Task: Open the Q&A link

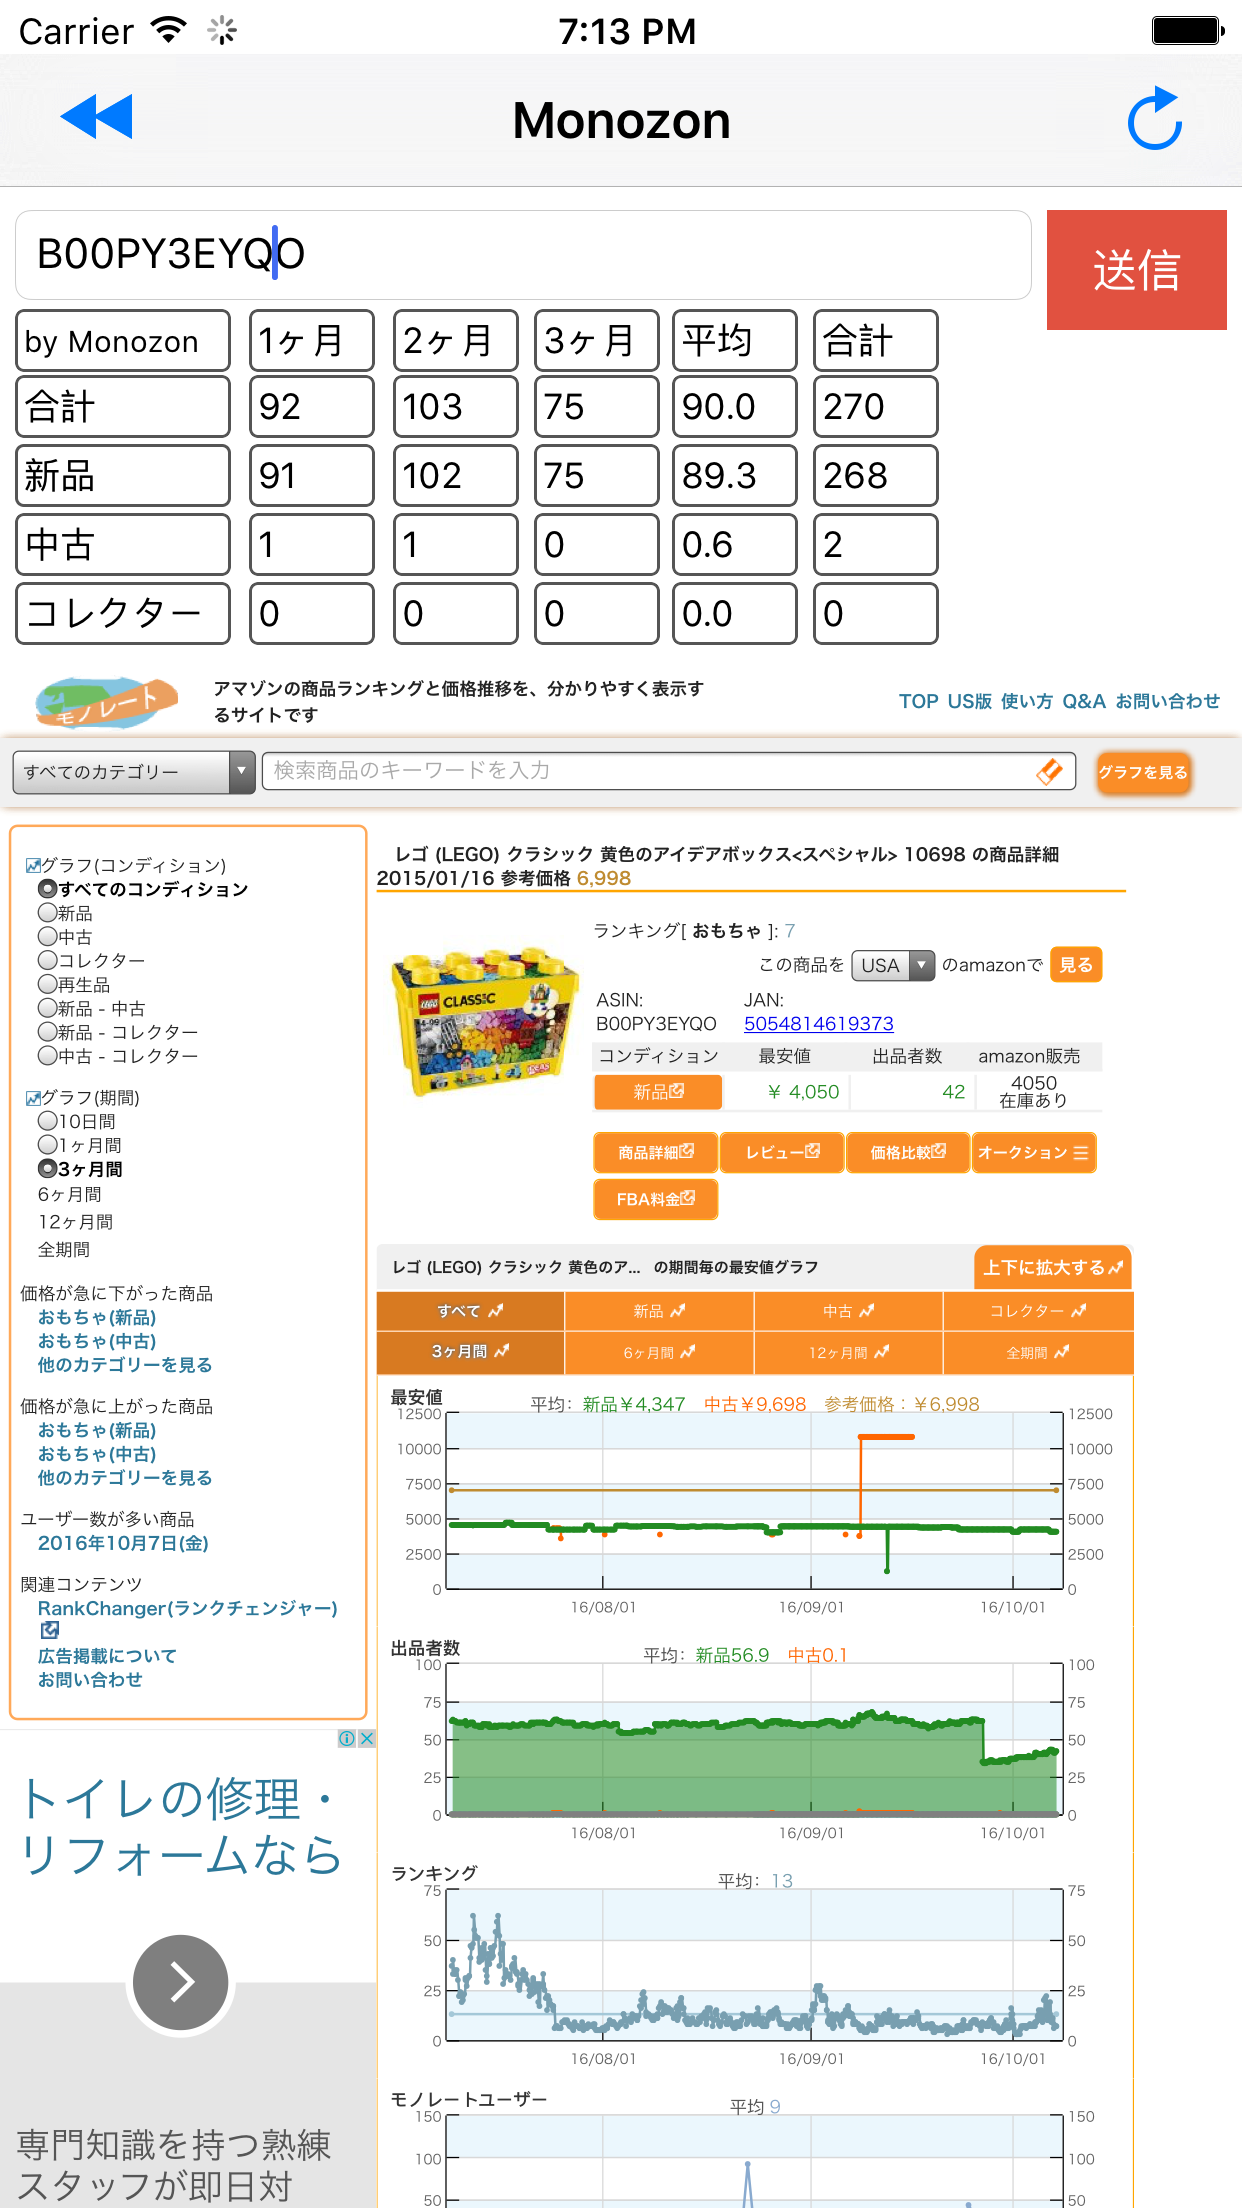Action: pyautogui.click(x=1083, y=701)
